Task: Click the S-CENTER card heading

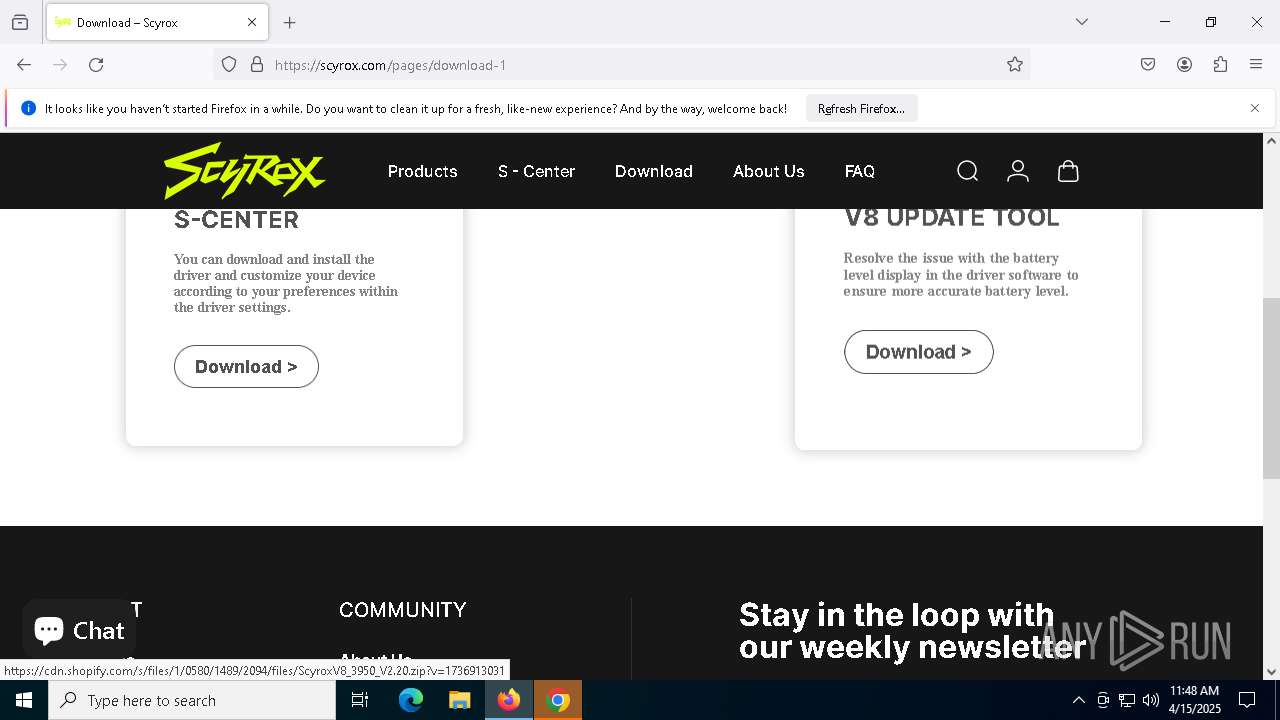Action: 236,220
